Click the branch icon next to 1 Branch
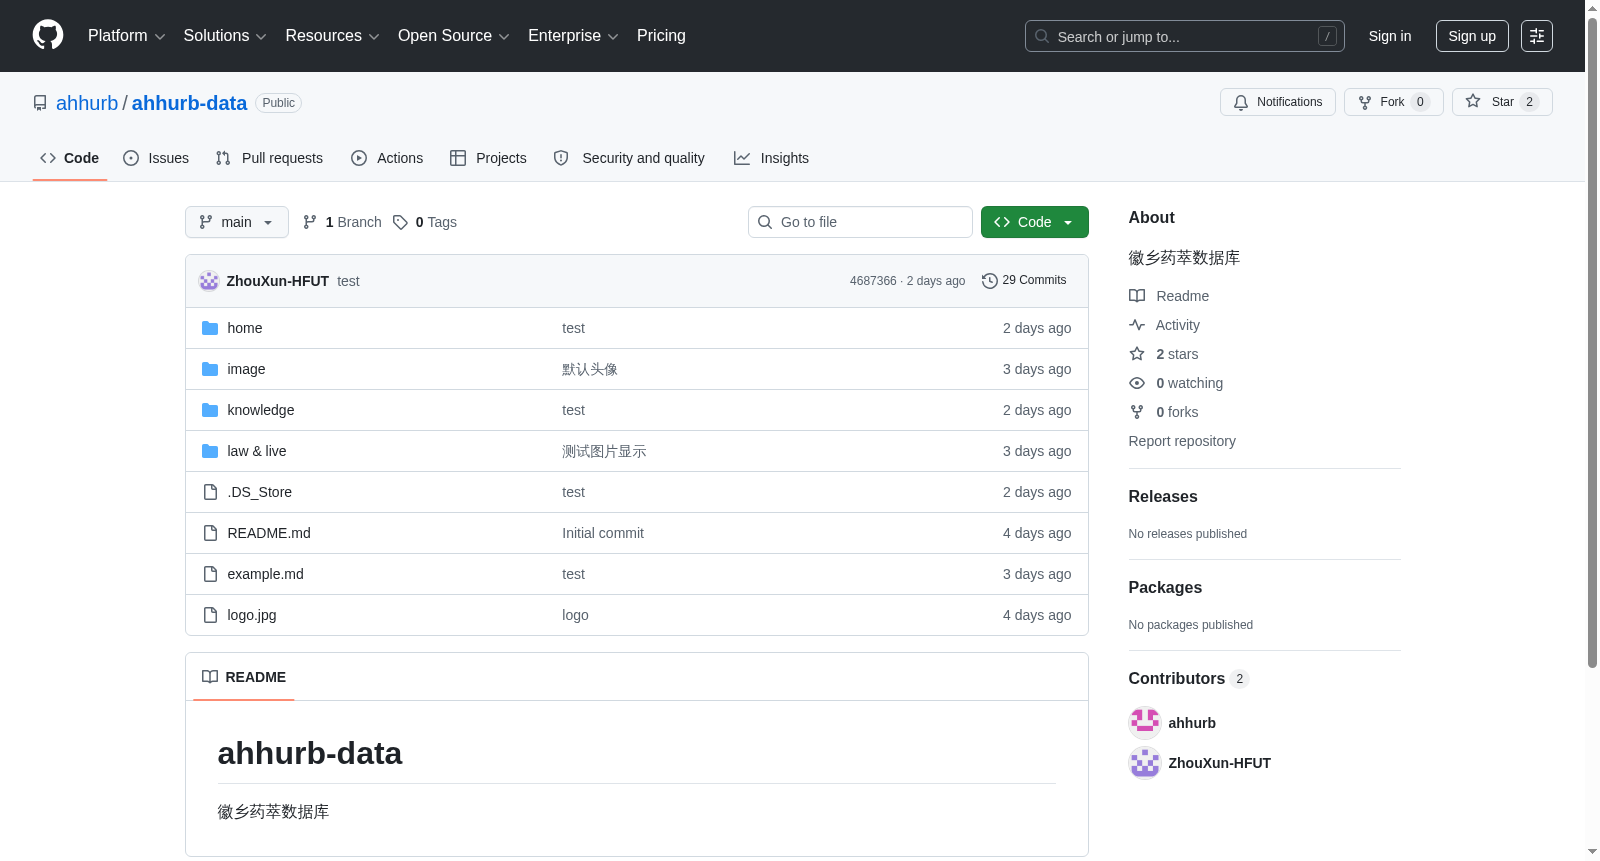 click(x=310, y=222)
